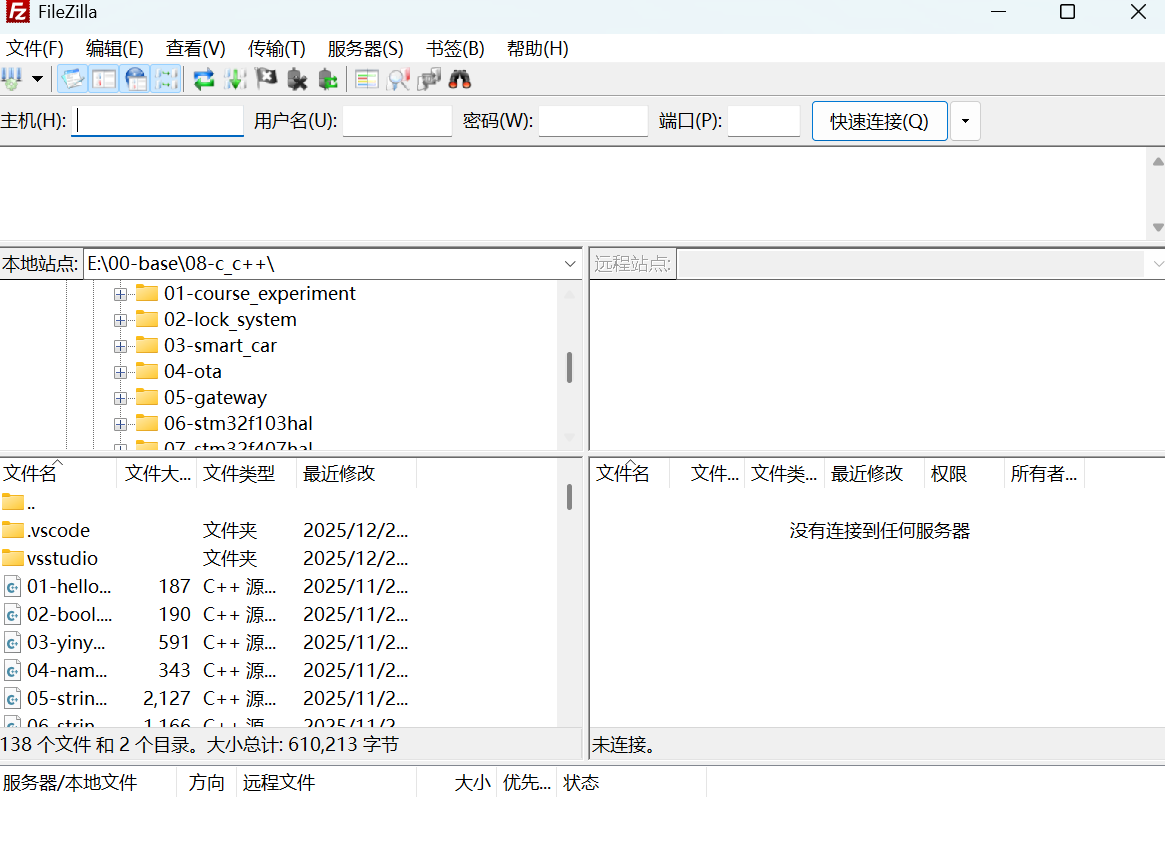Select the 06-stm32f103hal folder icon
The width and height of the screenshot is (1165, 848).
click(147, 423)
